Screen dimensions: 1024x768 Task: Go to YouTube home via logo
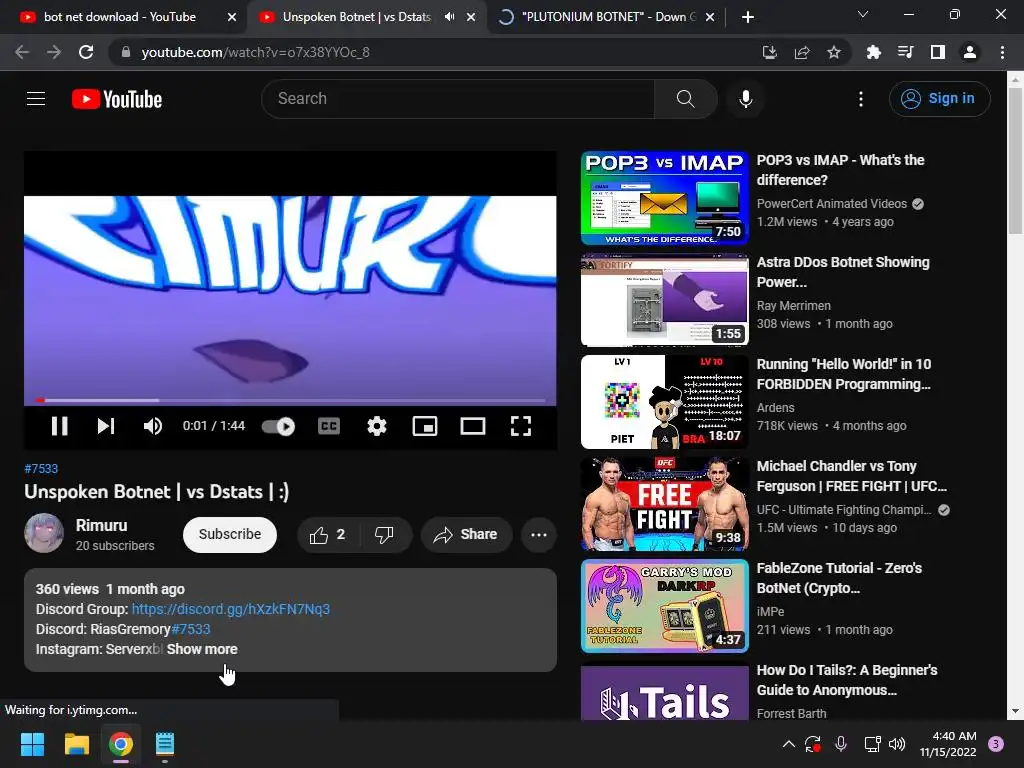tap(117, 99)
